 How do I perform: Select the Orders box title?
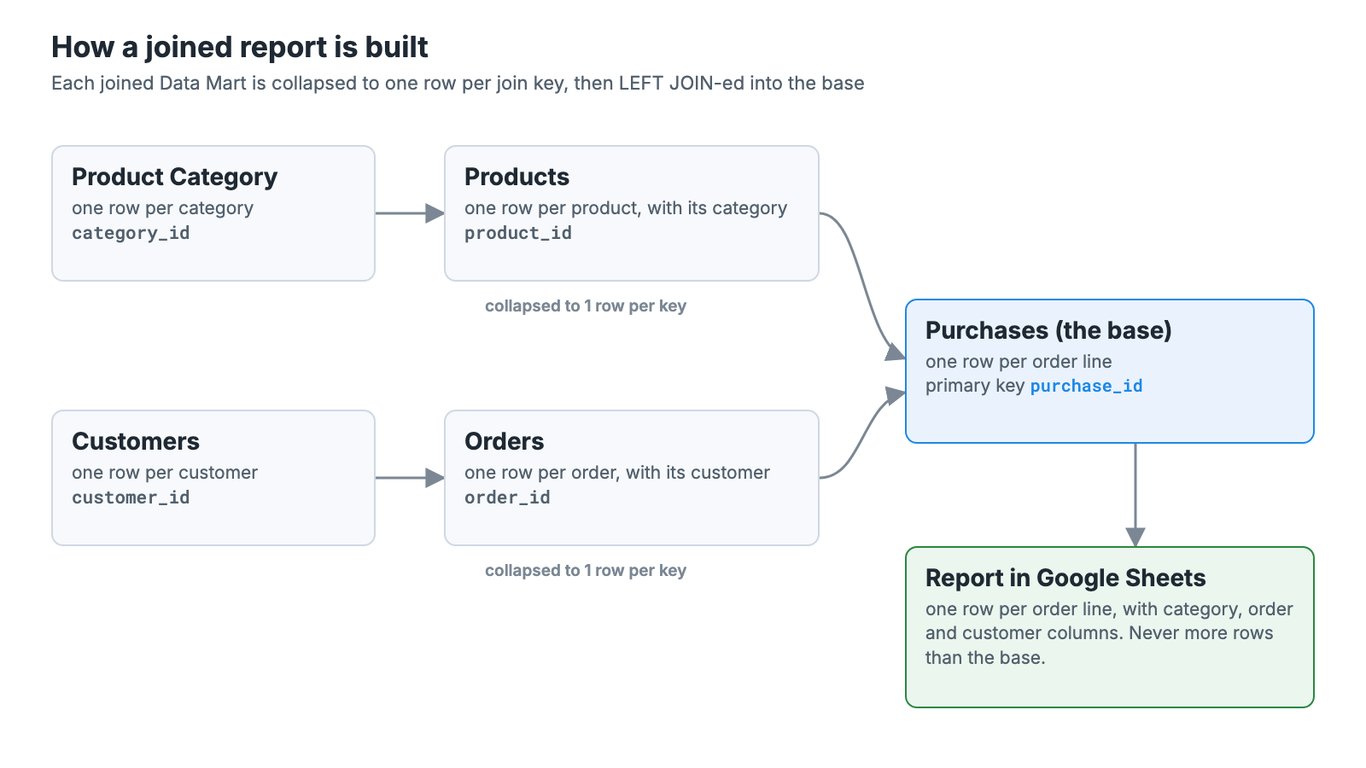click(x=505, y=442)
